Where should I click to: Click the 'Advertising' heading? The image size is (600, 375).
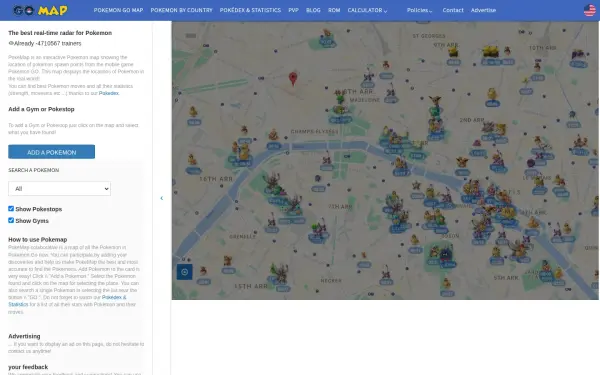click(24, 336)
